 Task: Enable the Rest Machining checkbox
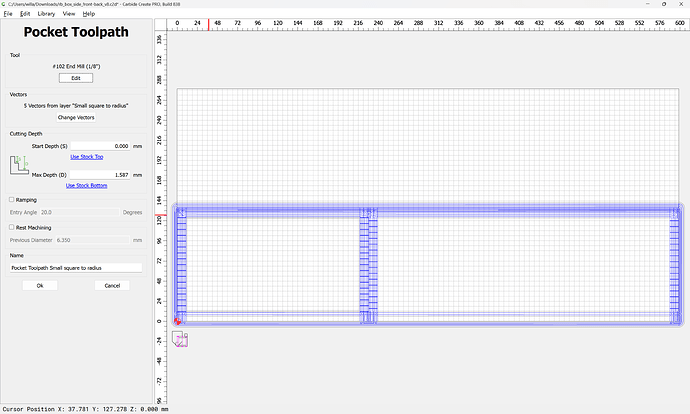(x=10, y=227)
